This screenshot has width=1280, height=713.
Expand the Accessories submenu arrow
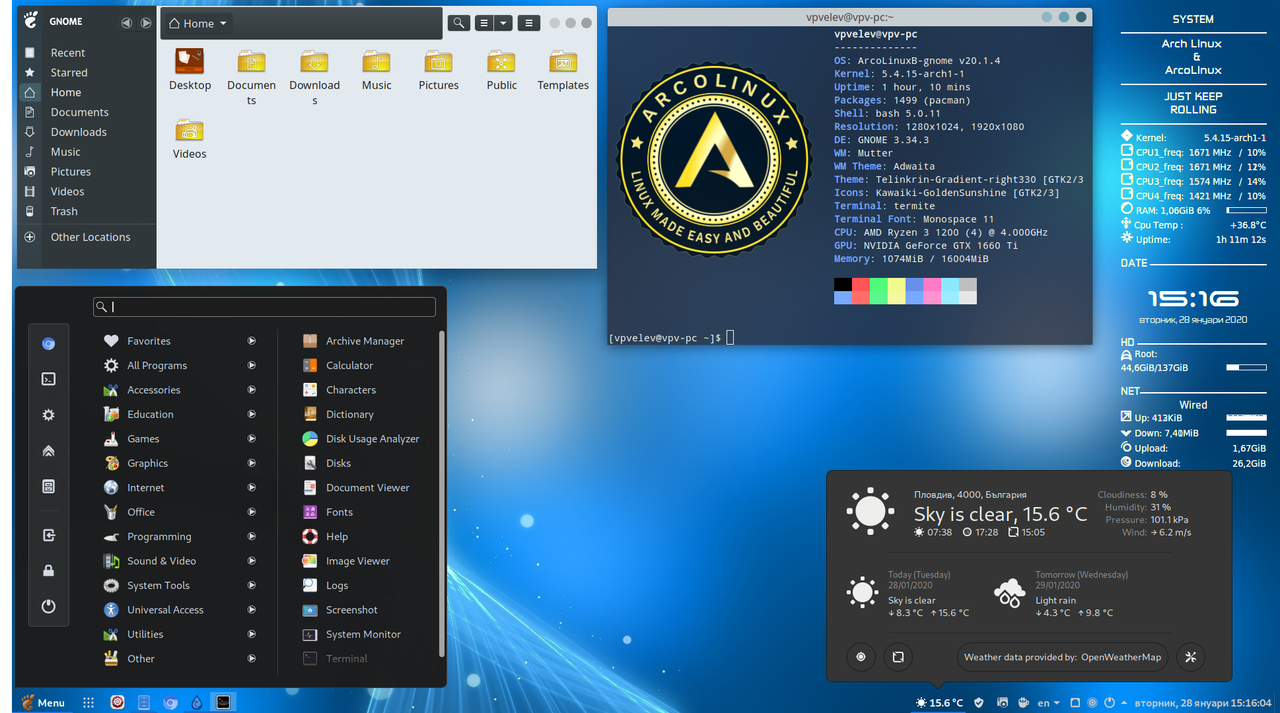pos(252,390)
